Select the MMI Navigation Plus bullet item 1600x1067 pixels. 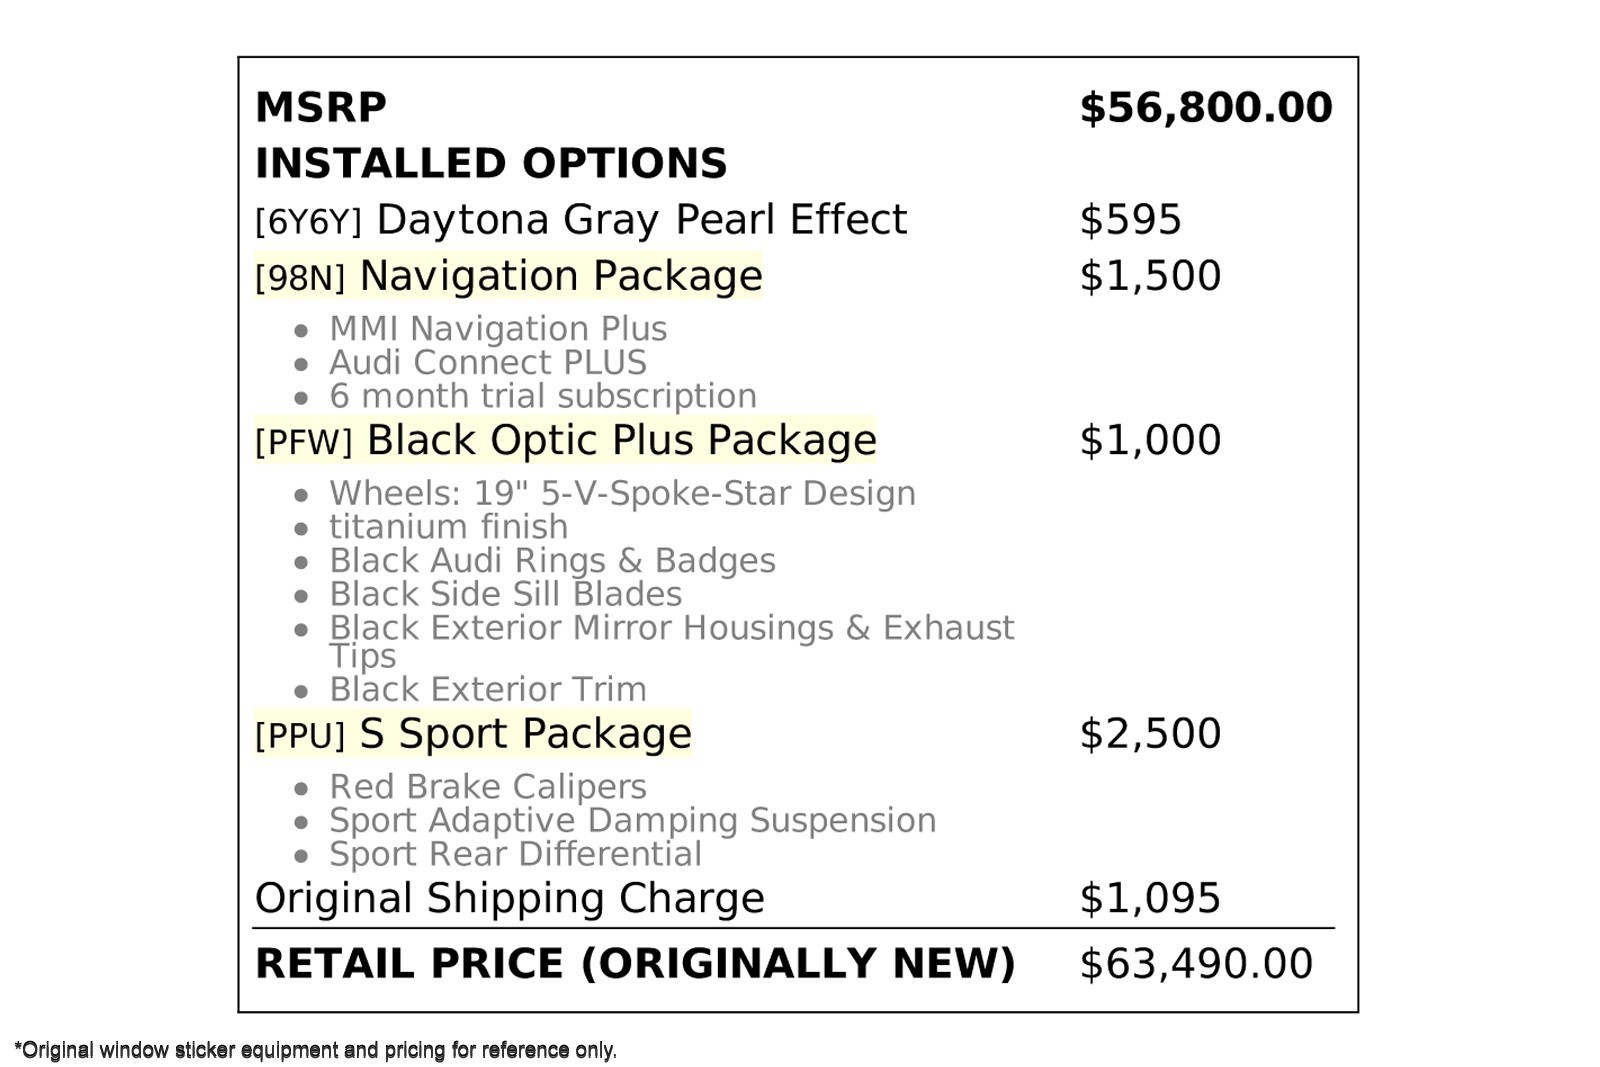click(498, 329)
